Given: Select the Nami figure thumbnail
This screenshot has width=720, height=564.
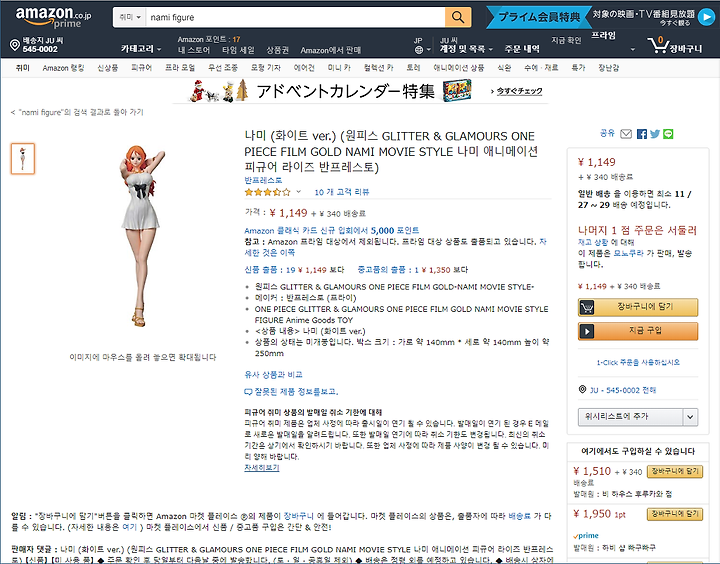Looking at the screenshot, I should pos(23,159).
